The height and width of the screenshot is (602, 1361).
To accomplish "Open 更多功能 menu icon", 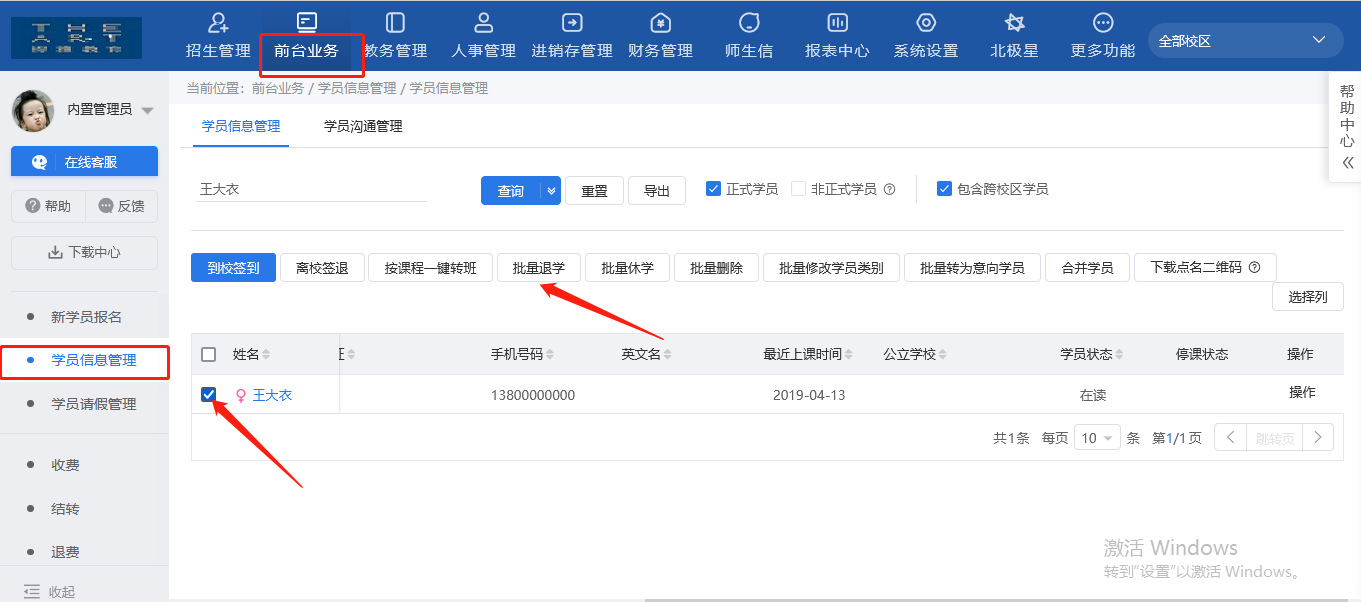I will [1103, 22].
